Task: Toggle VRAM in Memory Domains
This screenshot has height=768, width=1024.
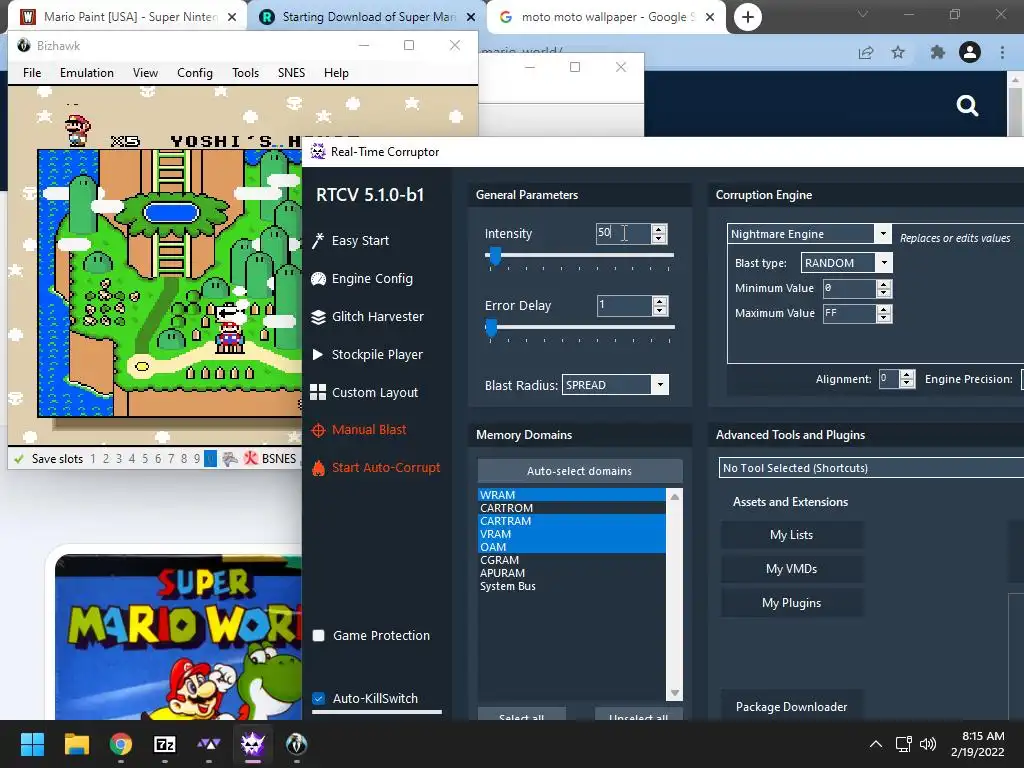Action: [x=571, y=534]
